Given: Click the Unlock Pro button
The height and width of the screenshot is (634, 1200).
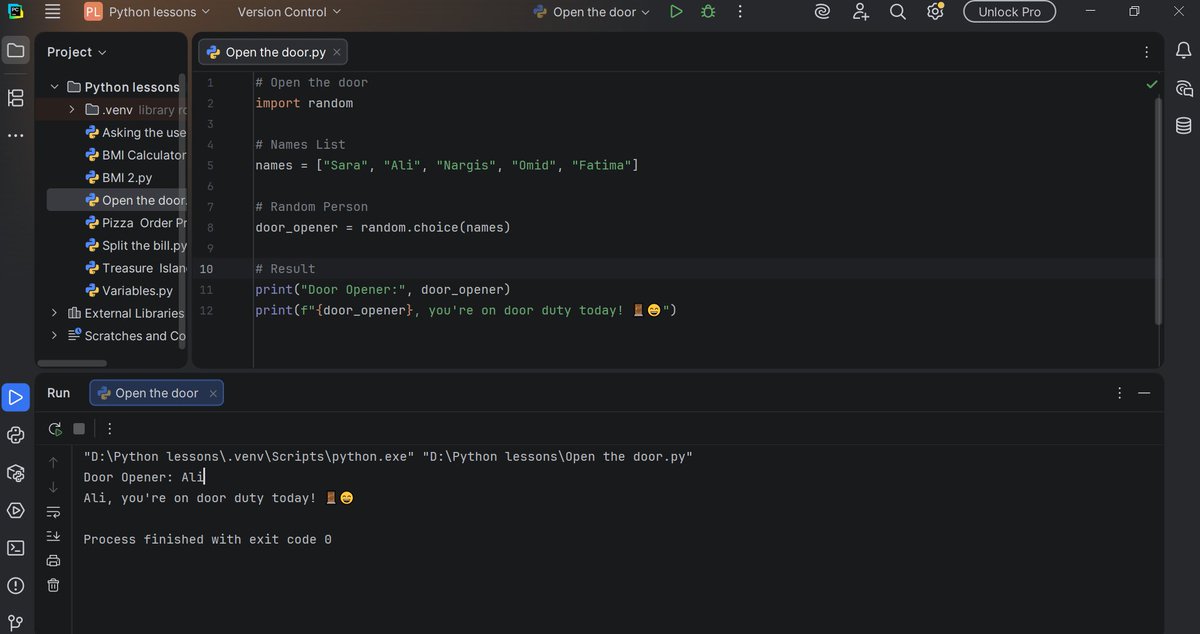Looking at the screenshot, I should click(x=1009, y=12).
